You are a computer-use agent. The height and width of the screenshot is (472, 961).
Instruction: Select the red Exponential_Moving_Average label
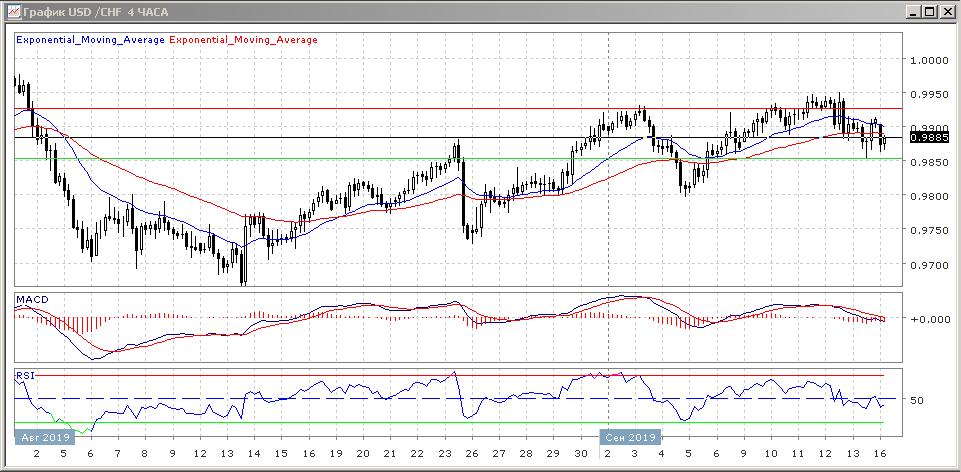[244, 40]
